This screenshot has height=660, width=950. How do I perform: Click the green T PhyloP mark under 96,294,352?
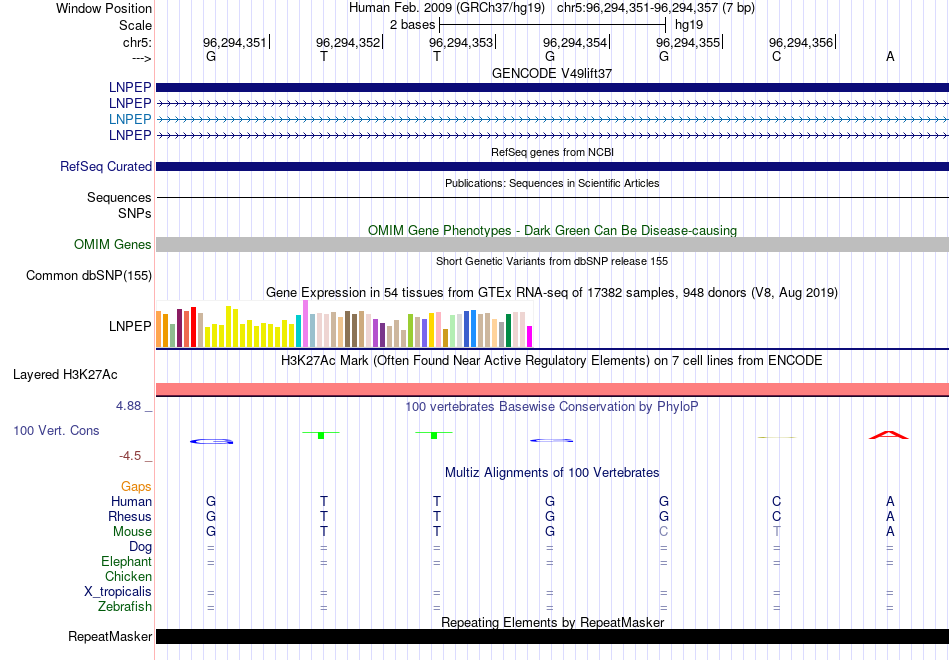(321, 435)
